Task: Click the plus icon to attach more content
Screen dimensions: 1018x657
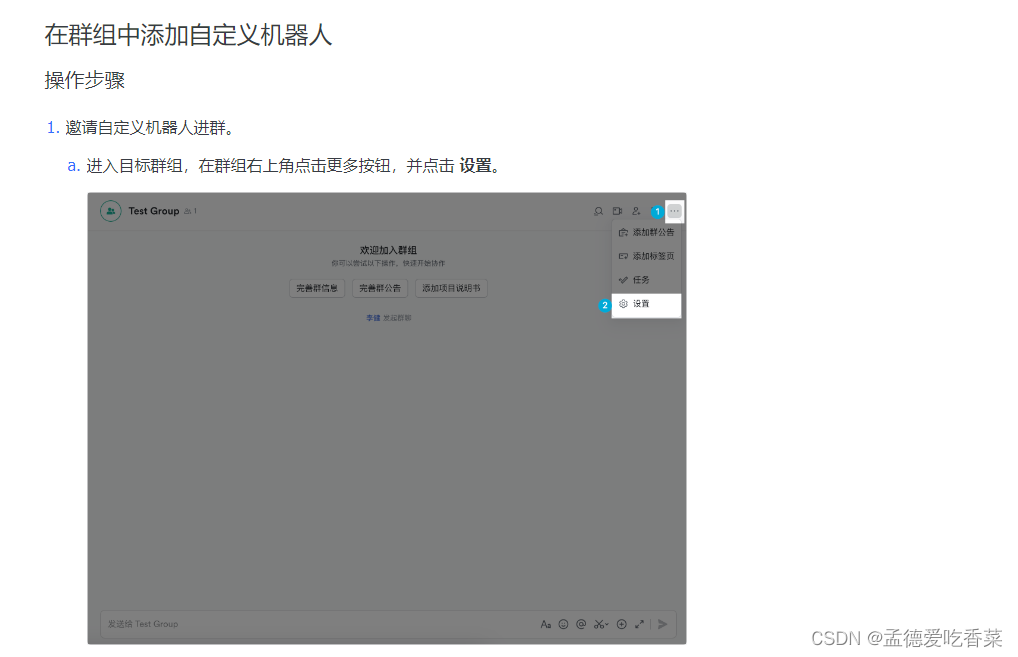Action: tap(621, 623)
